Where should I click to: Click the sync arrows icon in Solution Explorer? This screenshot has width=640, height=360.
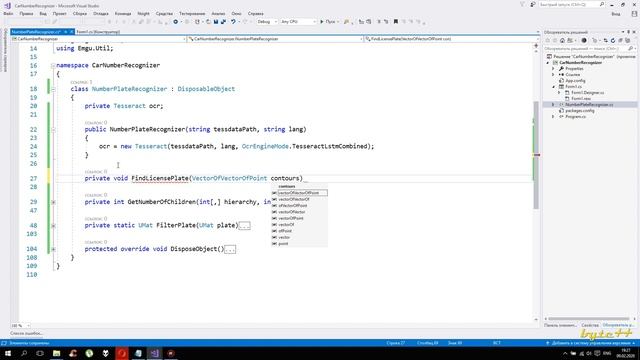[x=605, y=40]
